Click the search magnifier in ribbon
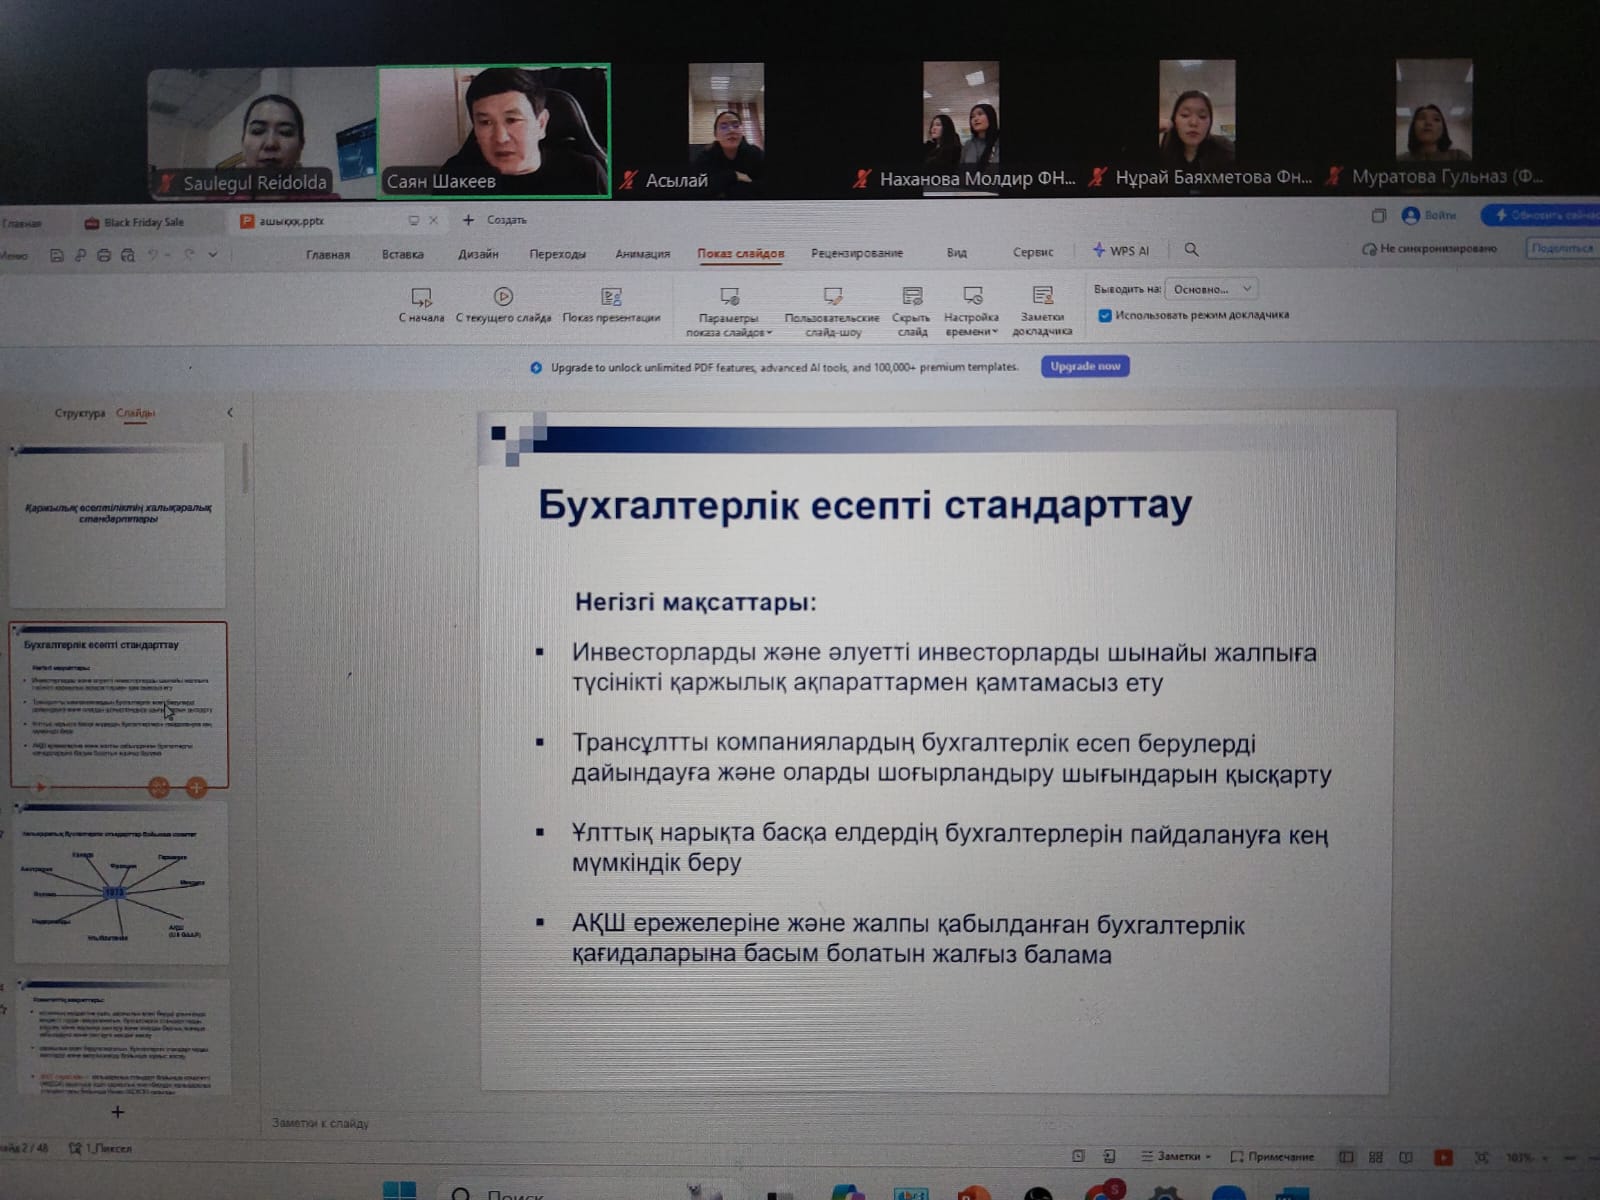This screenshot has height=1200, width=1600. pos(1191,250)
